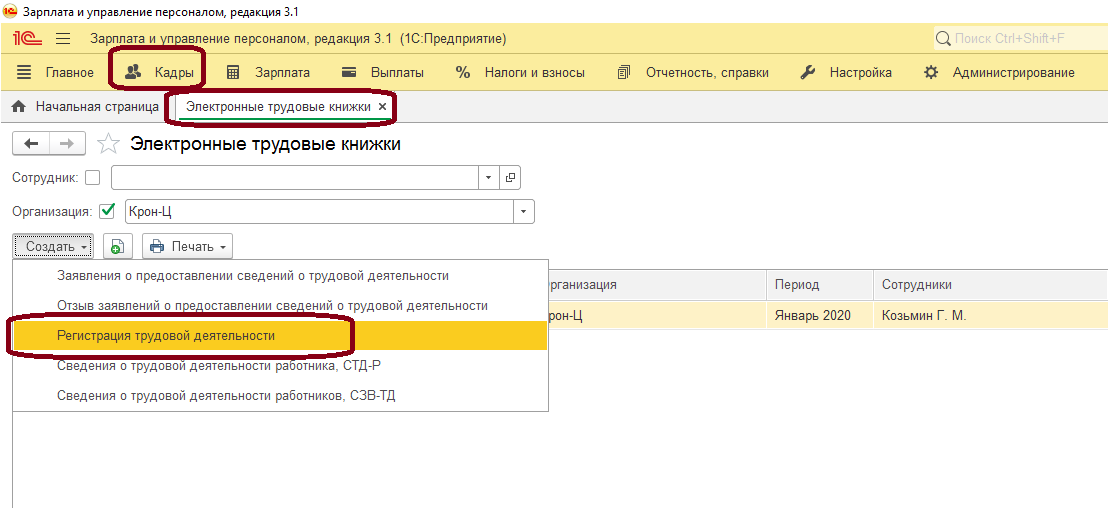
Task: Switch to Электронные трудовые книжки tab
Action: click(x=277, y=107)
